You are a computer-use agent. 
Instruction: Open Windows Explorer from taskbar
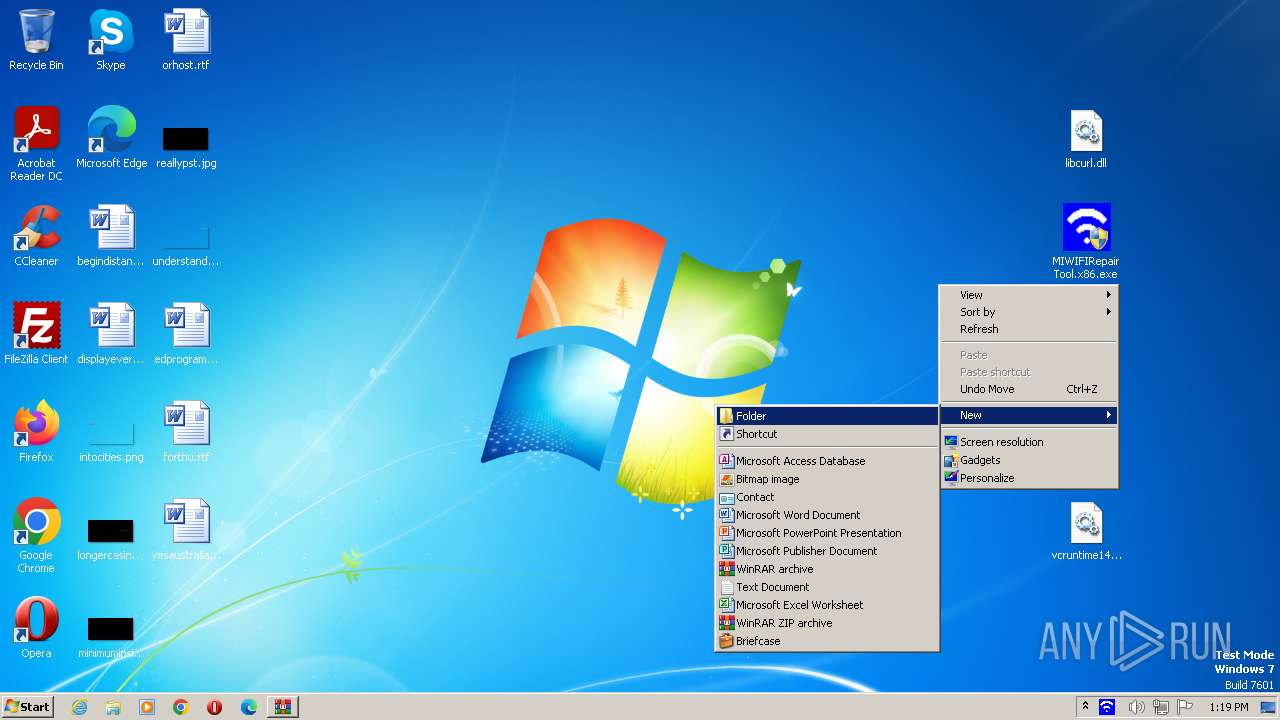(x=113, y=707)
